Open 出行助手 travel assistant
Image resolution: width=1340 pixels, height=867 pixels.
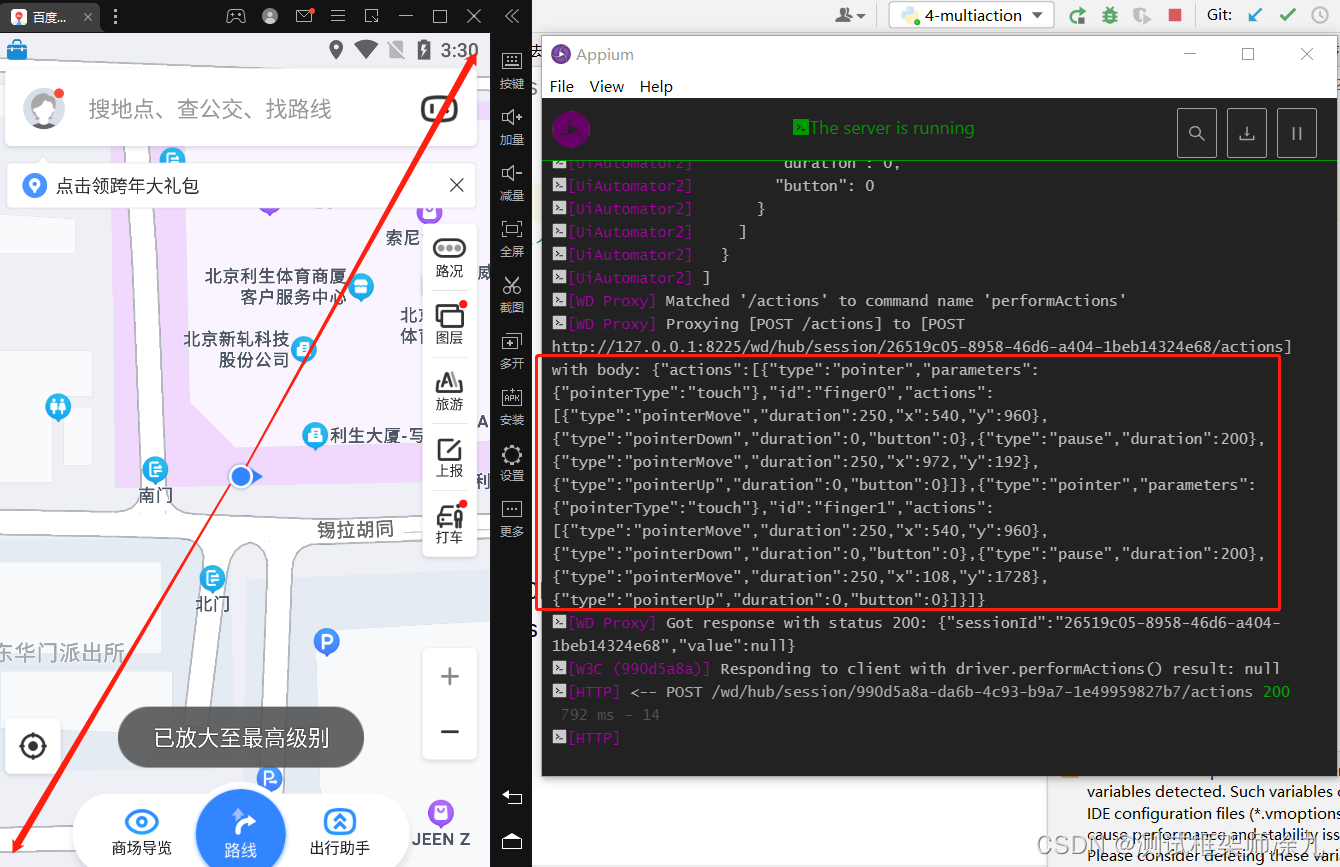click(340, 833)
